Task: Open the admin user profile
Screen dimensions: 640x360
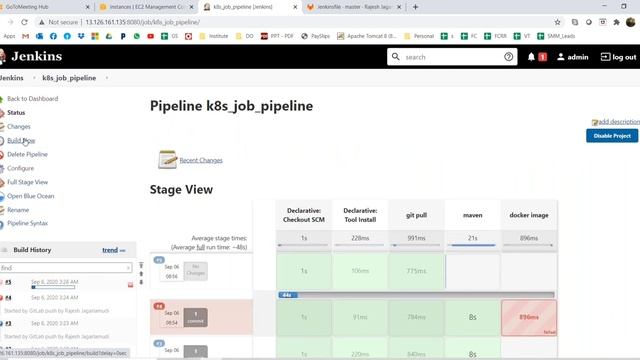Action: click(x=573, y=57)
